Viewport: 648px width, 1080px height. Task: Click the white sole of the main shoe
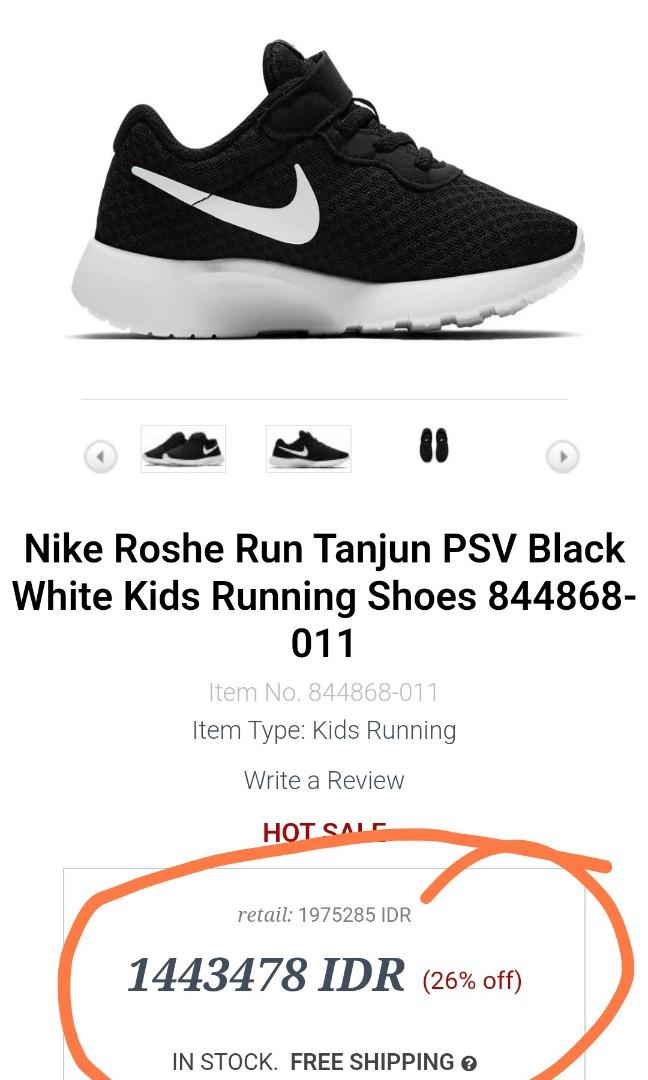pyautogui.click(x=328, y=288)
